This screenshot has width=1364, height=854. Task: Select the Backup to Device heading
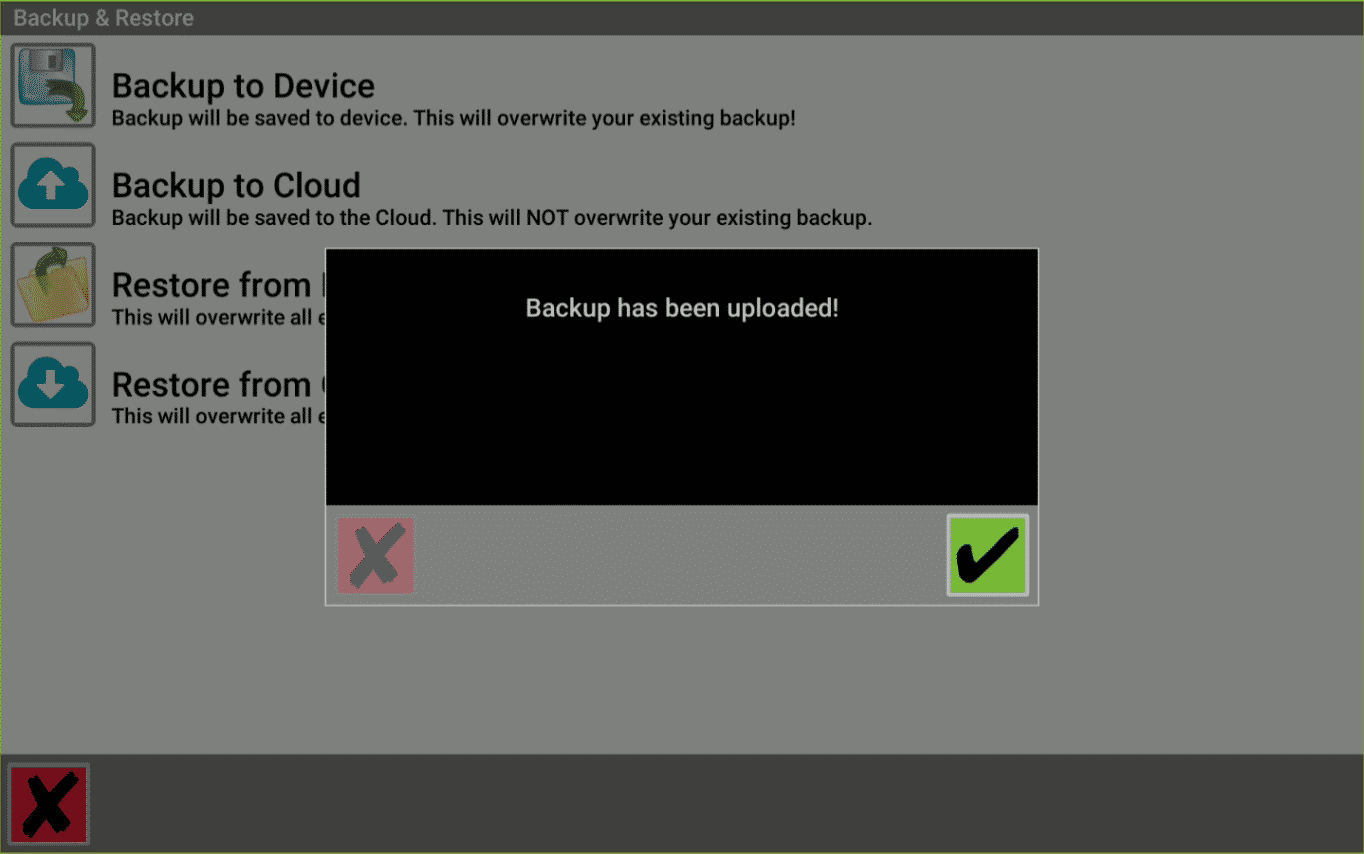click(243, 86)
